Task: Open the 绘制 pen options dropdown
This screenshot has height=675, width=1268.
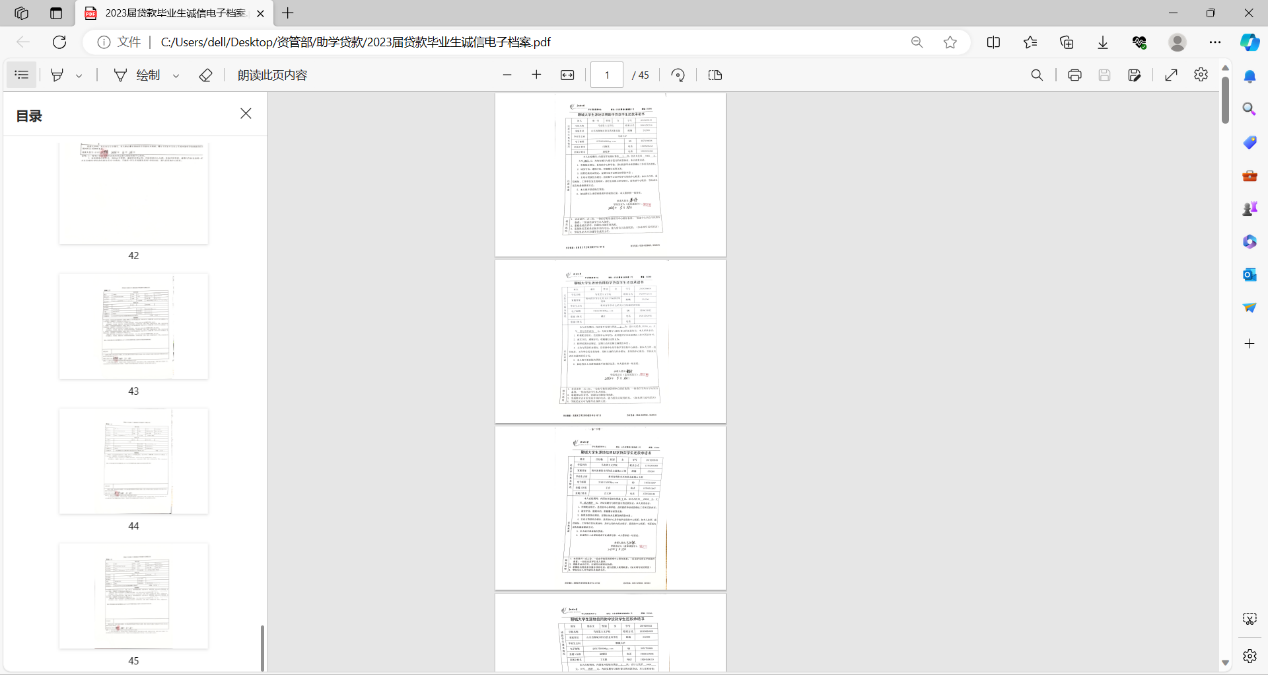Action: 176,75
